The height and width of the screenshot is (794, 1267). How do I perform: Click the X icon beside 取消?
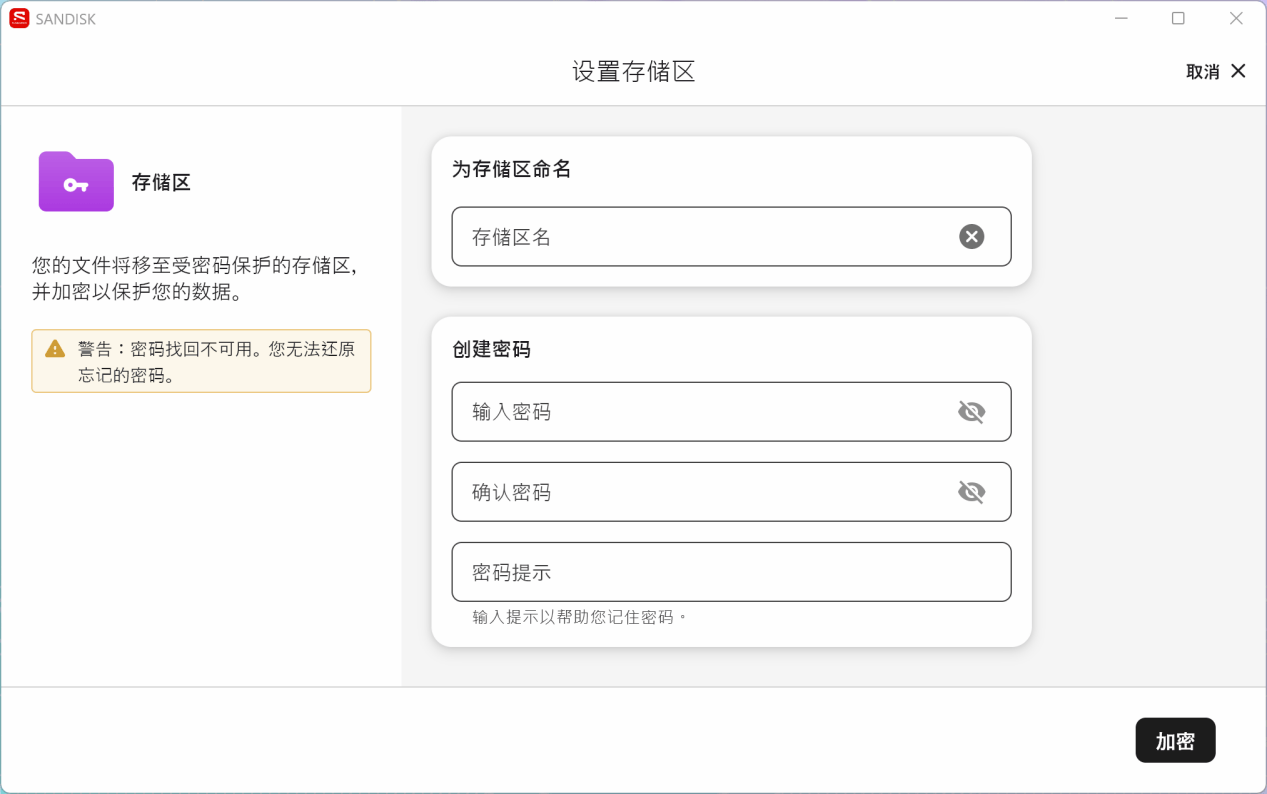coord(1238,71)
